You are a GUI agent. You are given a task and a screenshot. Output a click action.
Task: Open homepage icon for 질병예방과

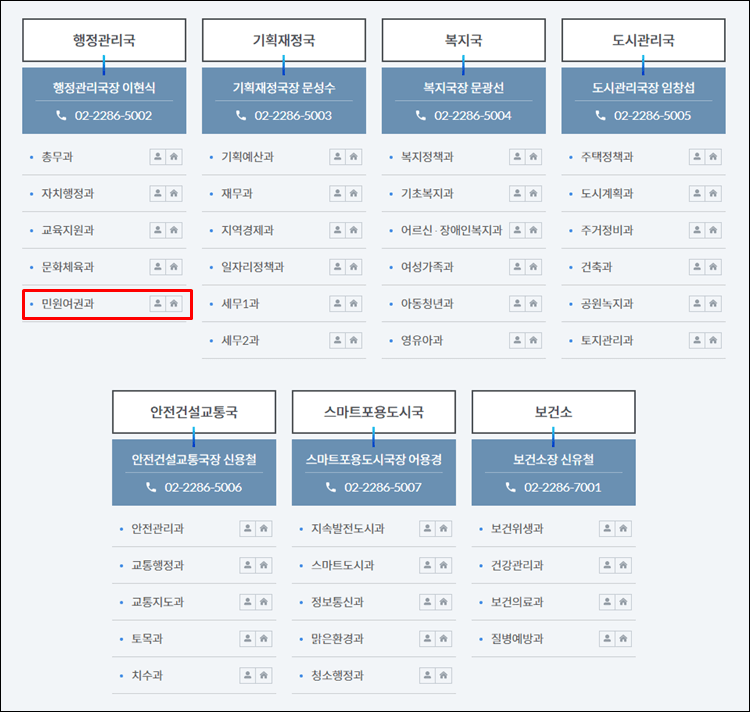click(x=624, y=638)
